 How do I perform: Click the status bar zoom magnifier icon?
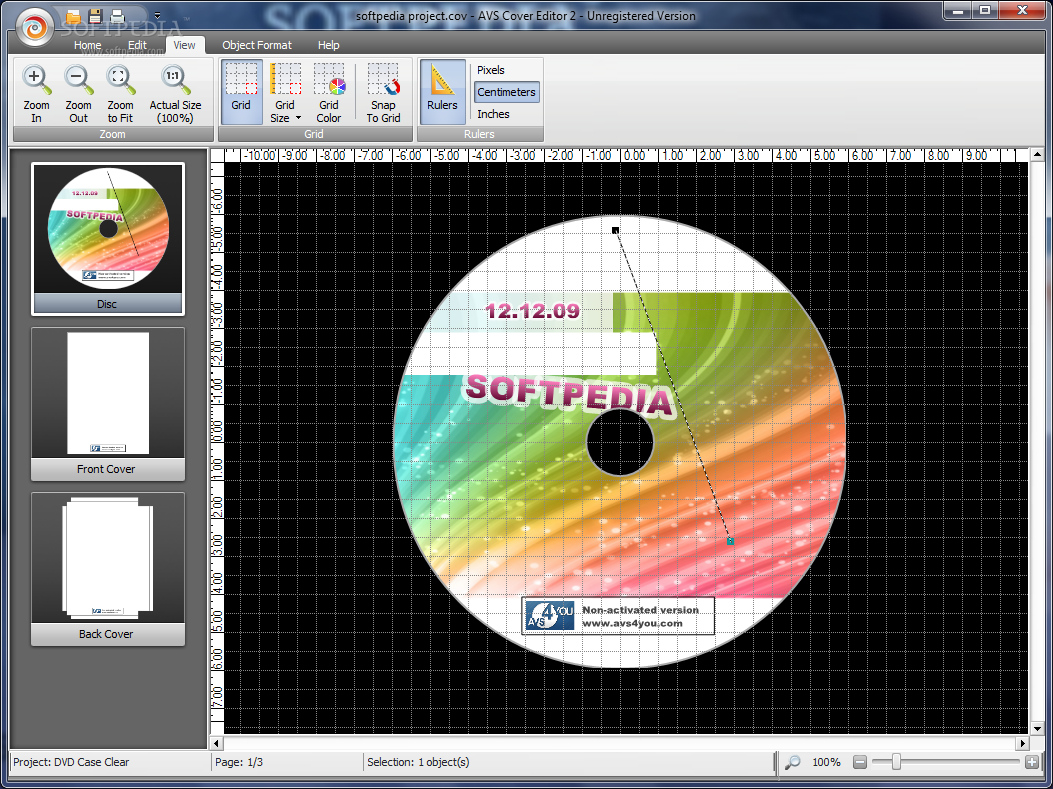[x=793, y=762]
